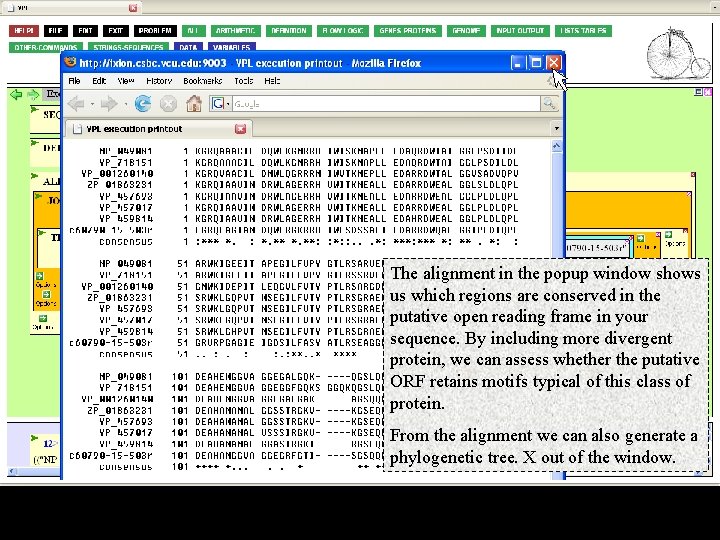This screenshot has width=720, height=540.
Task: Open Firefox Home page icon
Action: 194,104
